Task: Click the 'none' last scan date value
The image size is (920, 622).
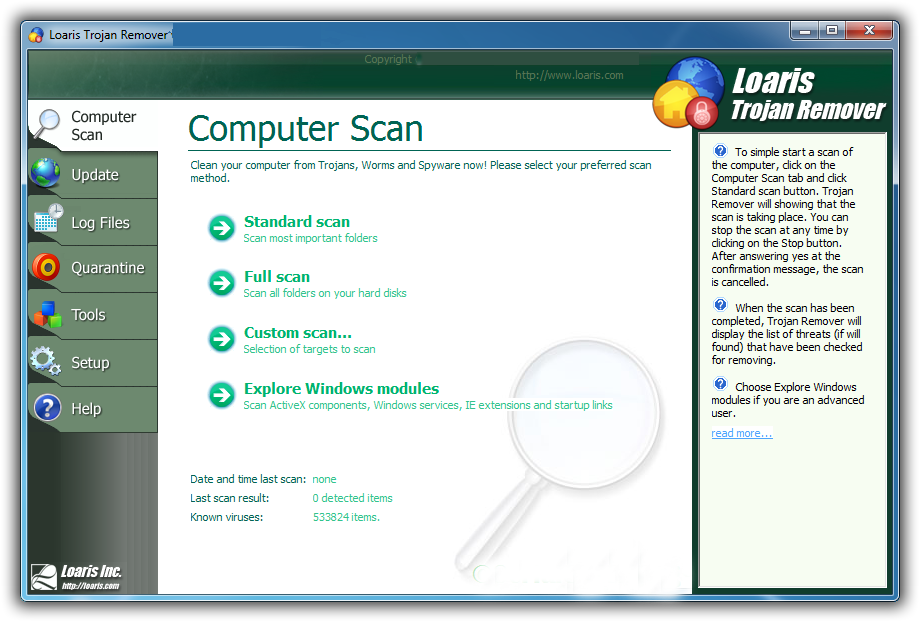Action: click(x=324, y=479)
